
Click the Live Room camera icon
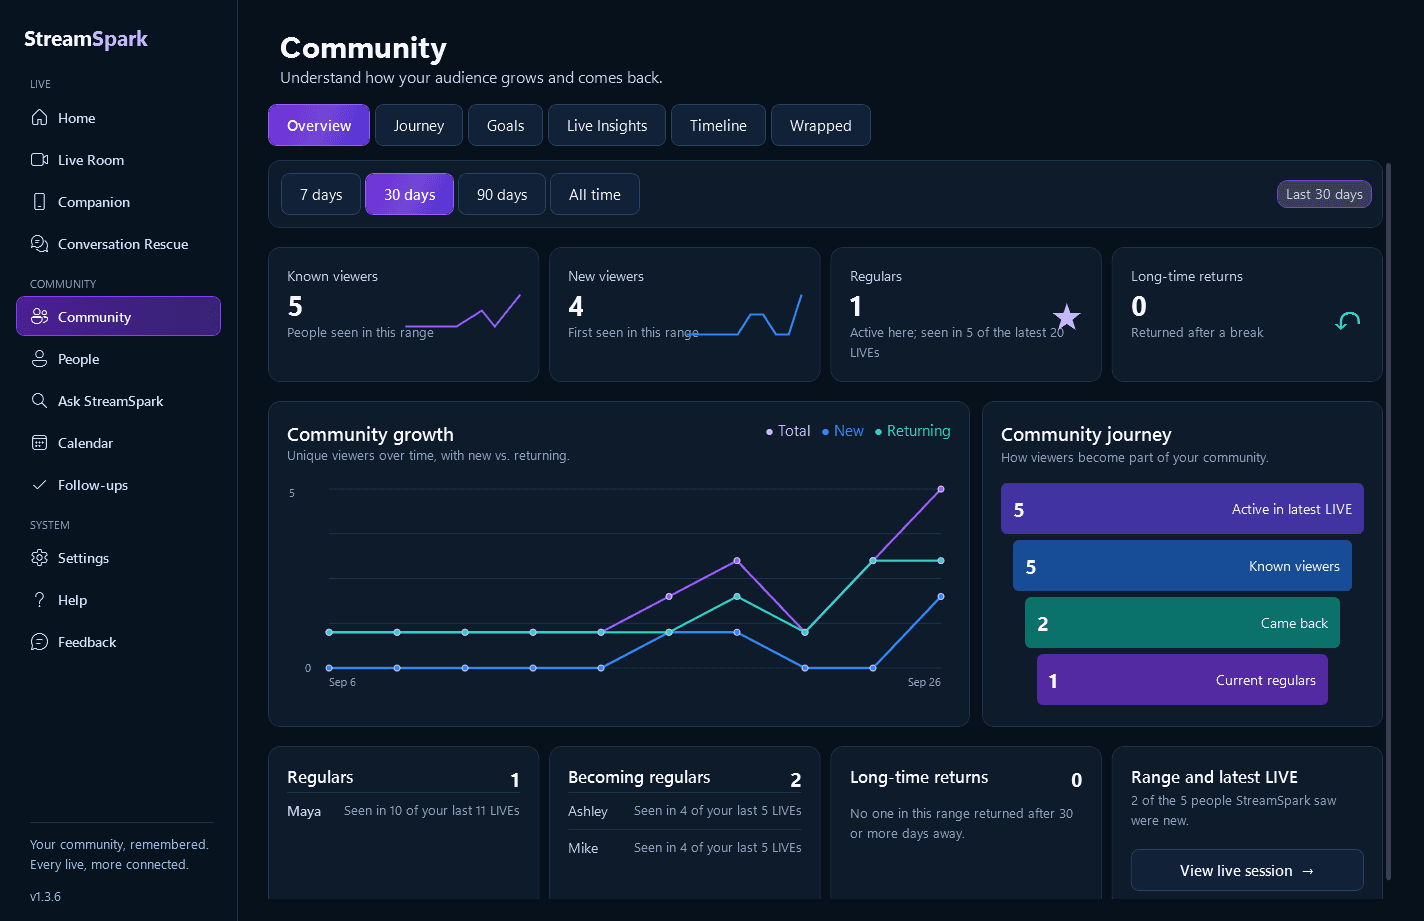point(40,160)
